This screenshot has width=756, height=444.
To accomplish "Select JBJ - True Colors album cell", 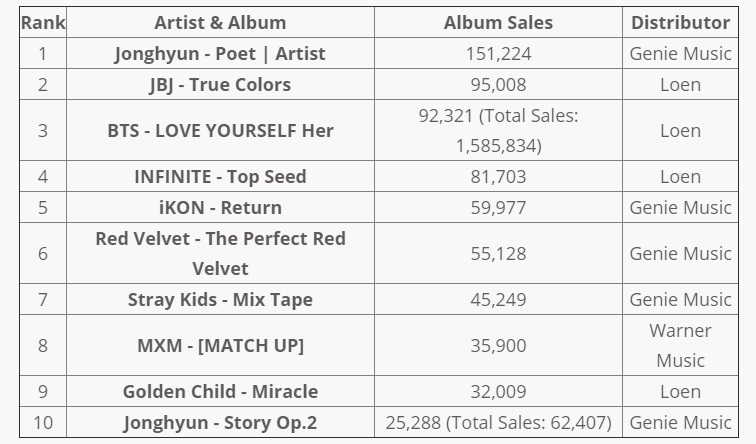I will pyautogui.click(x=220, y=84).
